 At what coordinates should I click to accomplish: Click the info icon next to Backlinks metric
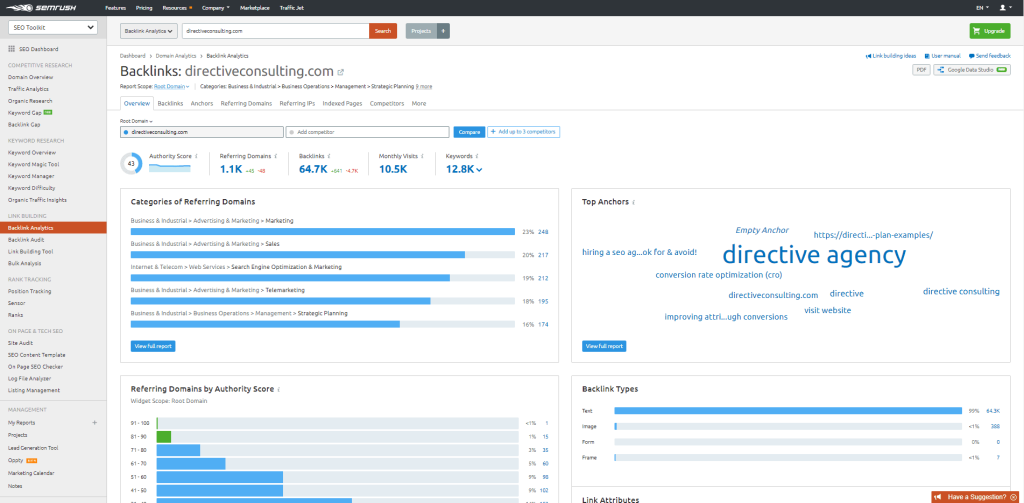[328, 157]
